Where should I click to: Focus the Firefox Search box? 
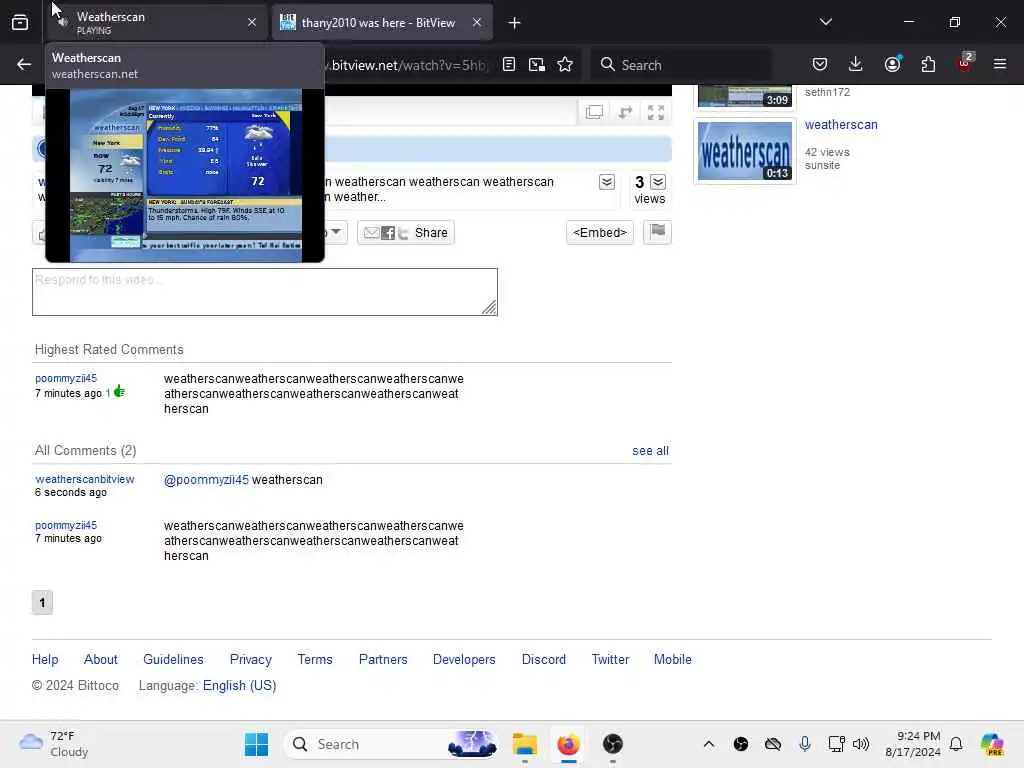point(681,64)
